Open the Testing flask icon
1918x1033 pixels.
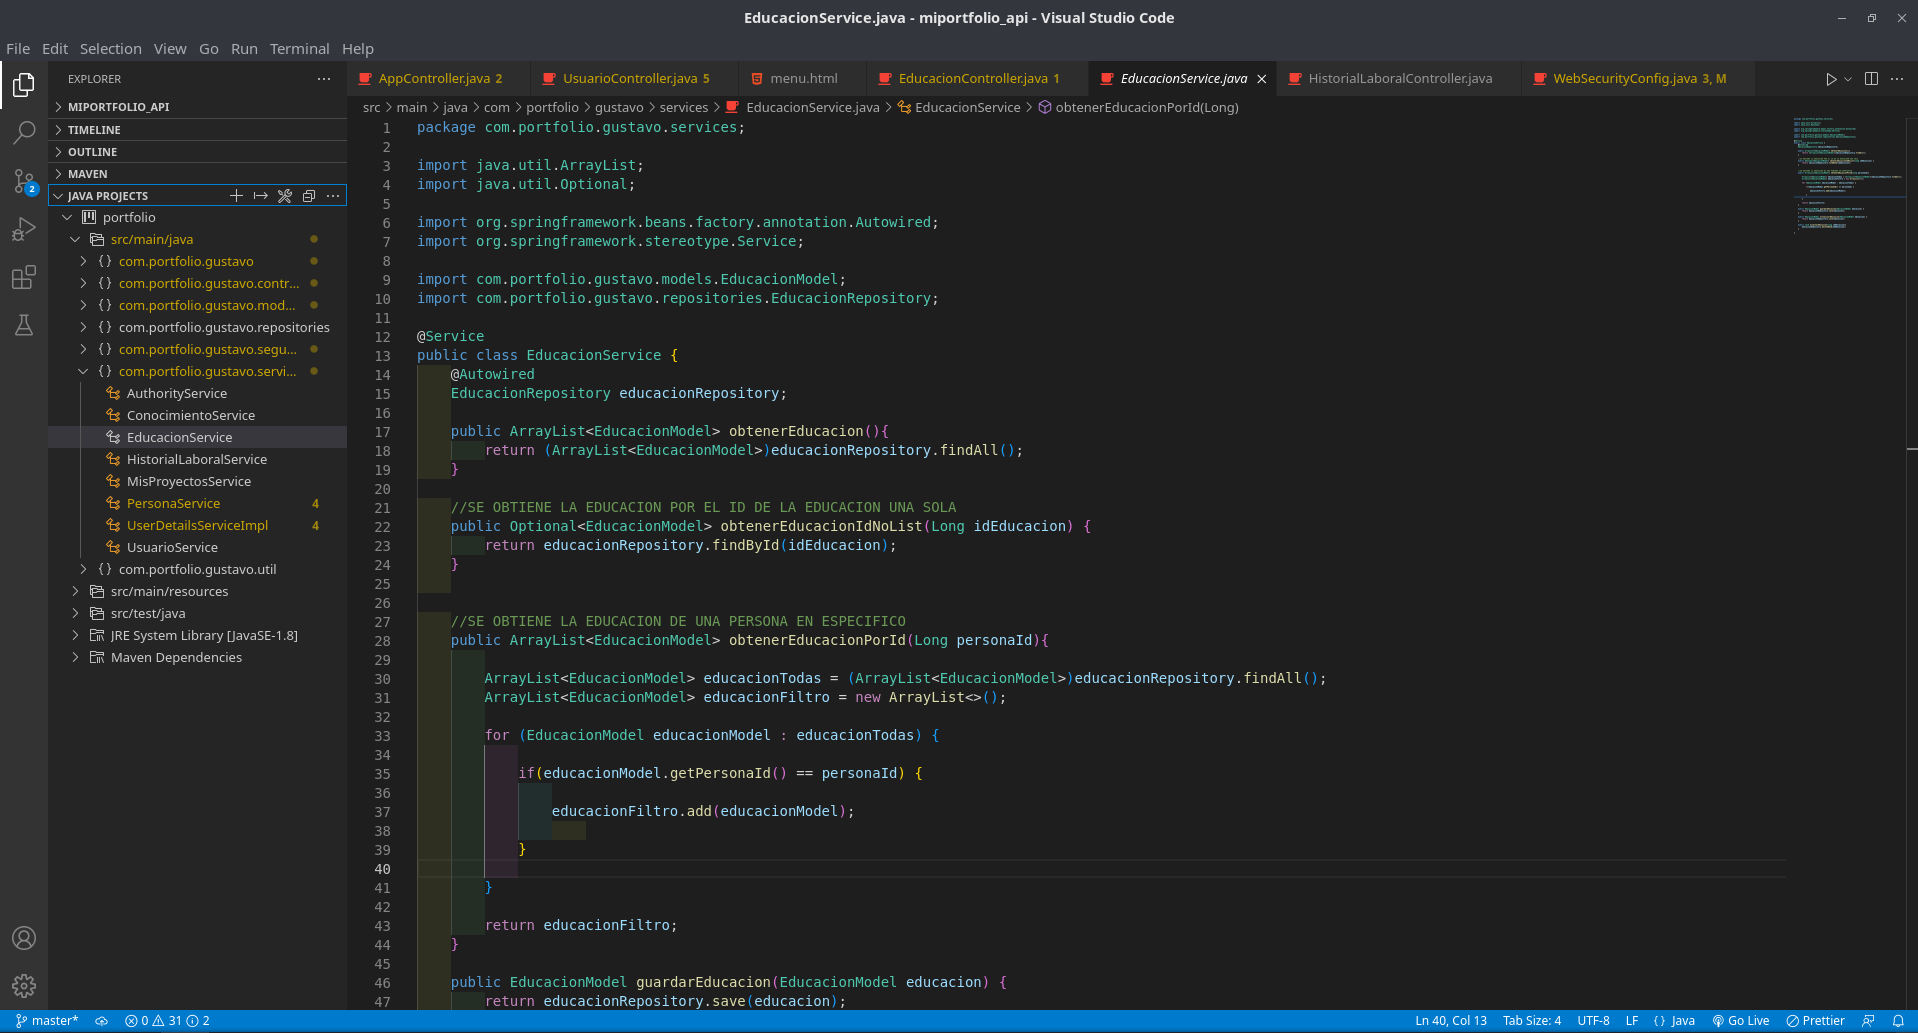coord(24,325)
